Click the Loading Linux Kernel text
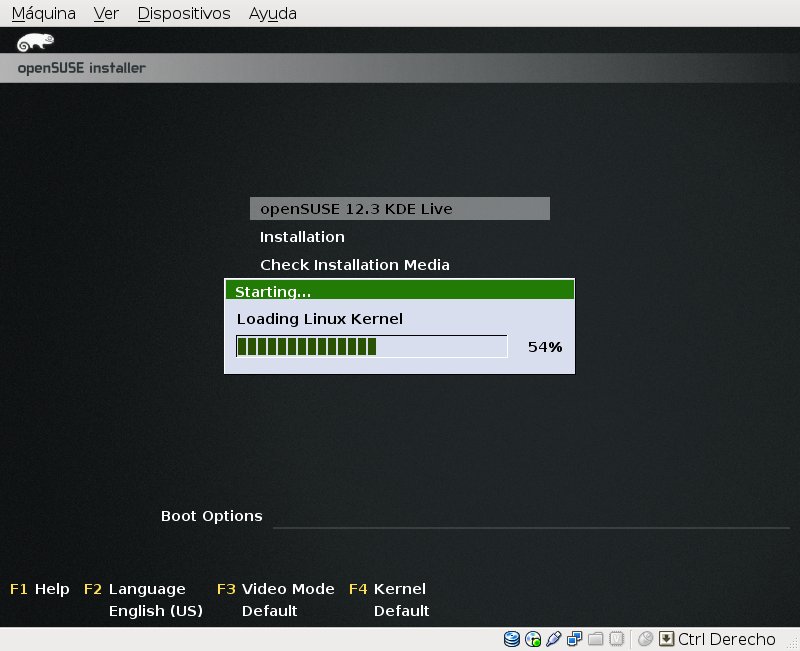 click(320, 319)
